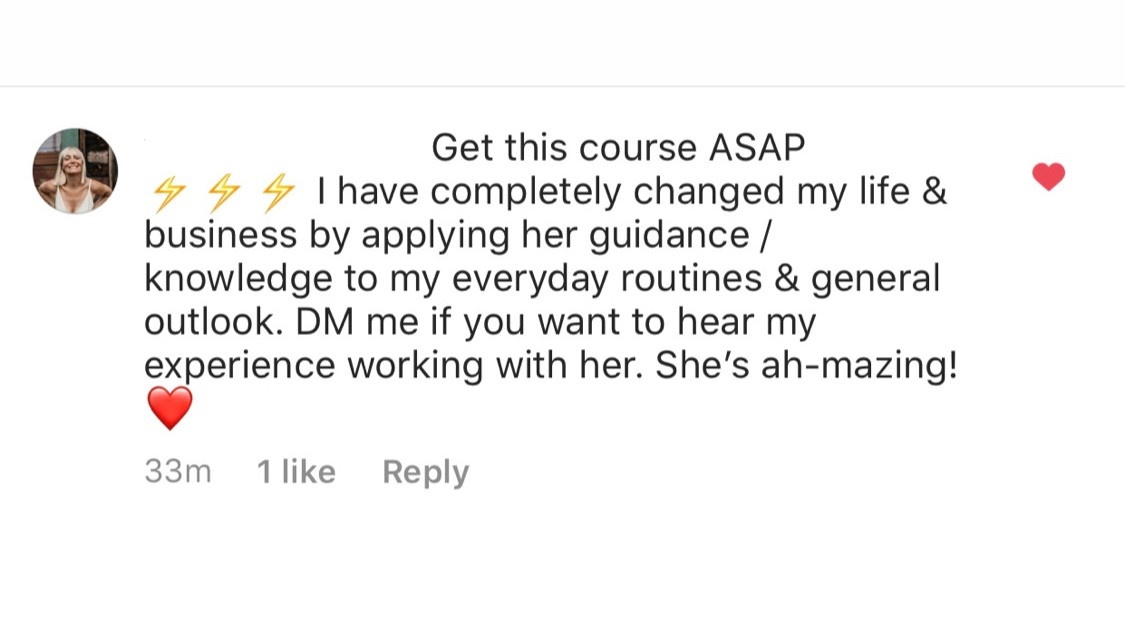This screenshot has height=623, width=1125.
Task: Click the word "general" in the comment
Action: [x=876, y=278]
